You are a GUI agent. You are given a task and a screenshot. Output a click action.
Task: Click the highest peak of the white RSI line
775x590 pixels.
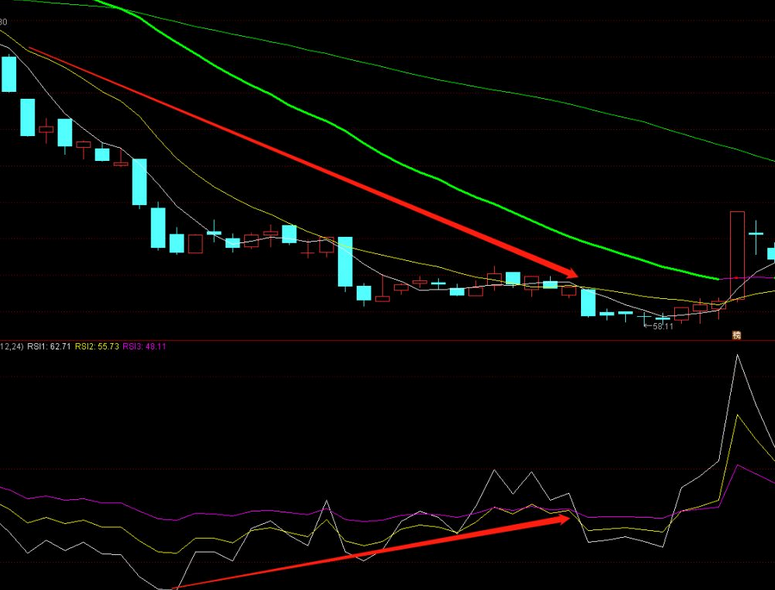(x=739, y=355)
